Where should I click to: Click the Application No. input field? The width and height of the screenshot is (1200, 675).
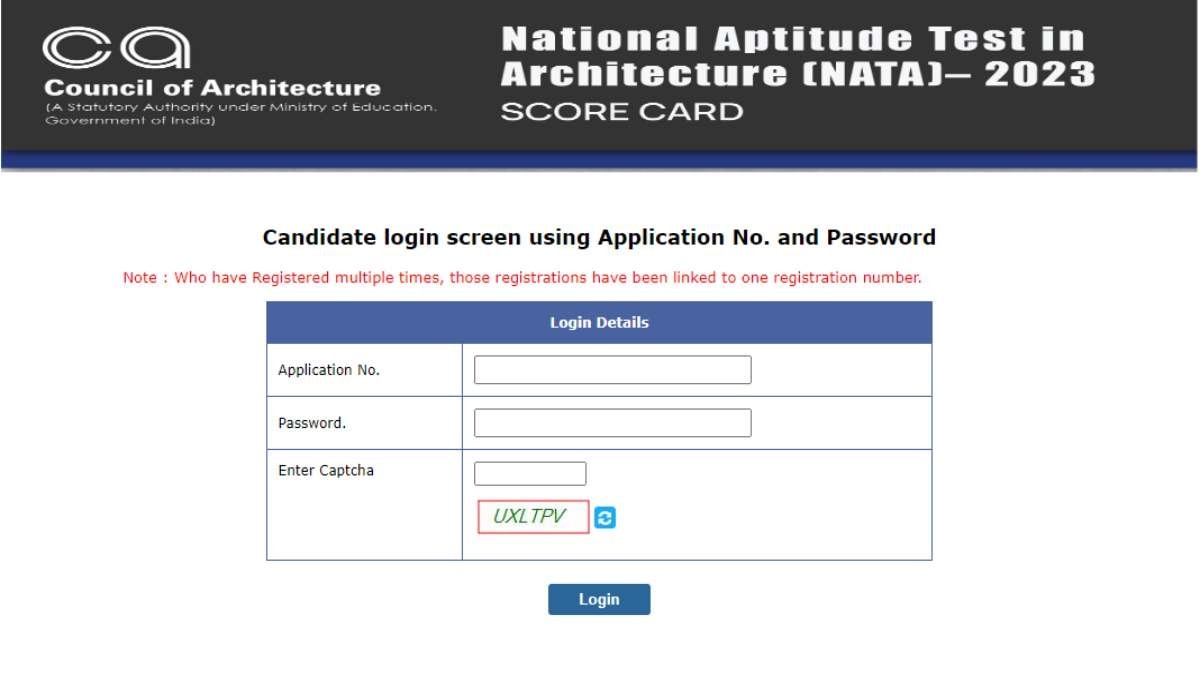(611, 369)
